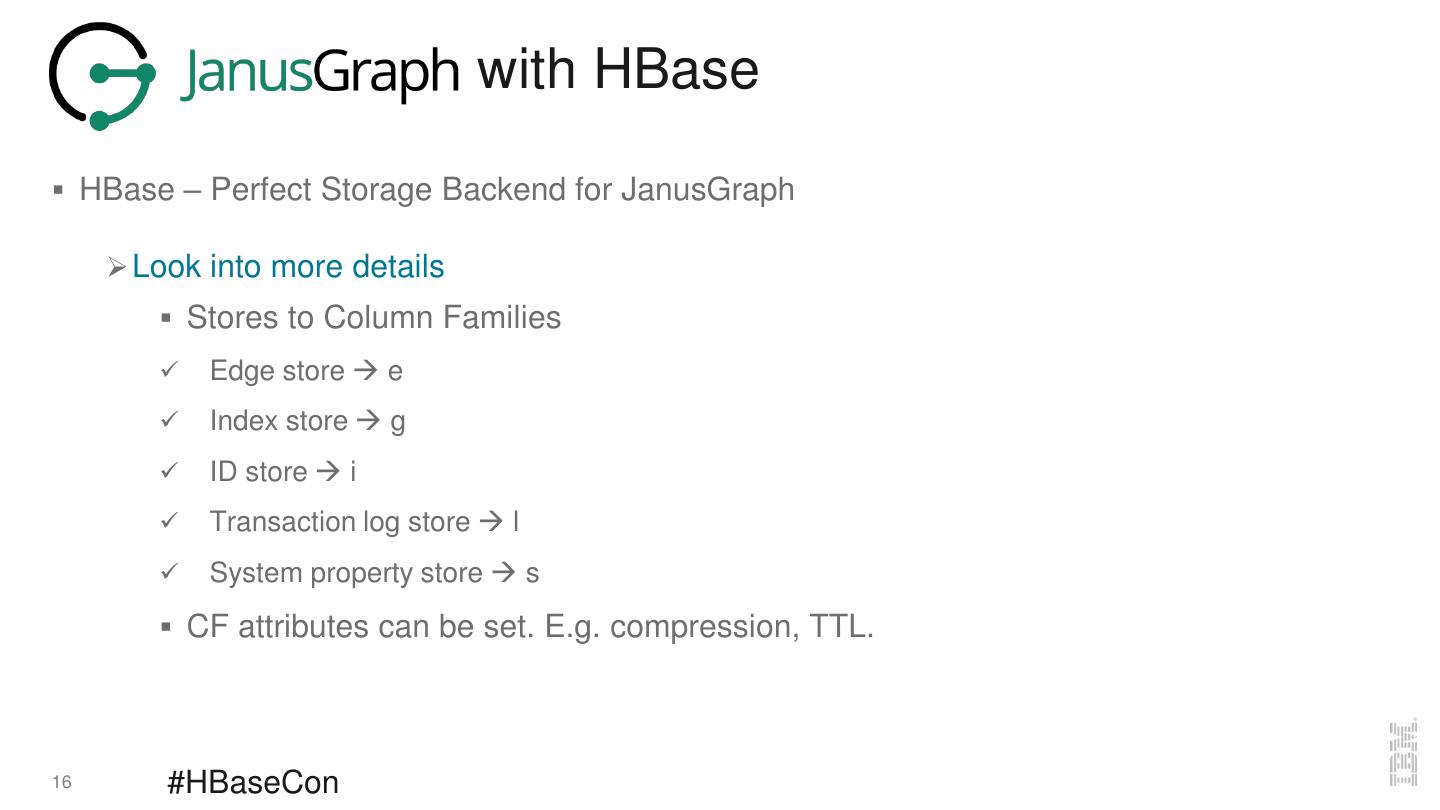Click the IBM logo in corner
This screenshot has width=1440, height=810.
[x=1403, y=752]
